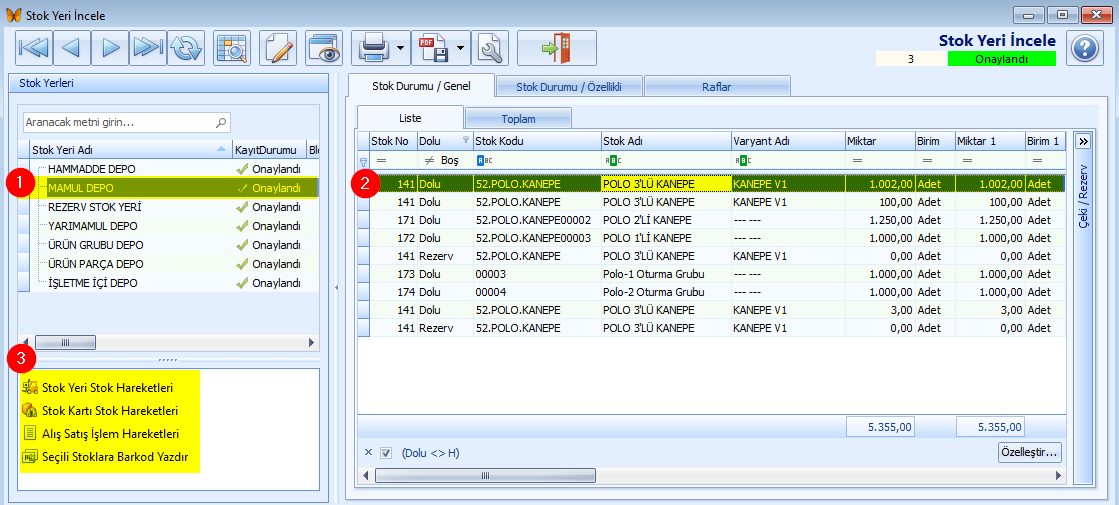Click the exit door icon
Image resolution: width=1119 pixels, height=505 pixels.
[556, 49]
